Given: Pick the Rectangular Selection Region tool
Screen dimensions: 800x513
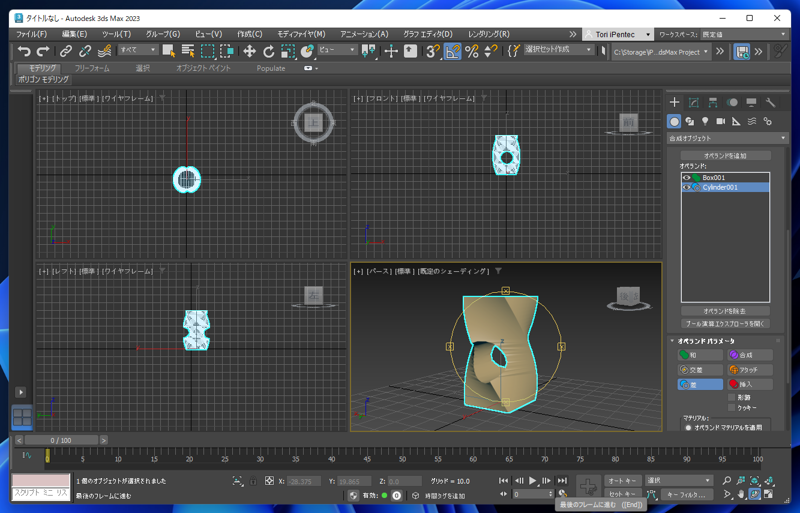Looking at the screenshot, I should click(x=207, y=51).
